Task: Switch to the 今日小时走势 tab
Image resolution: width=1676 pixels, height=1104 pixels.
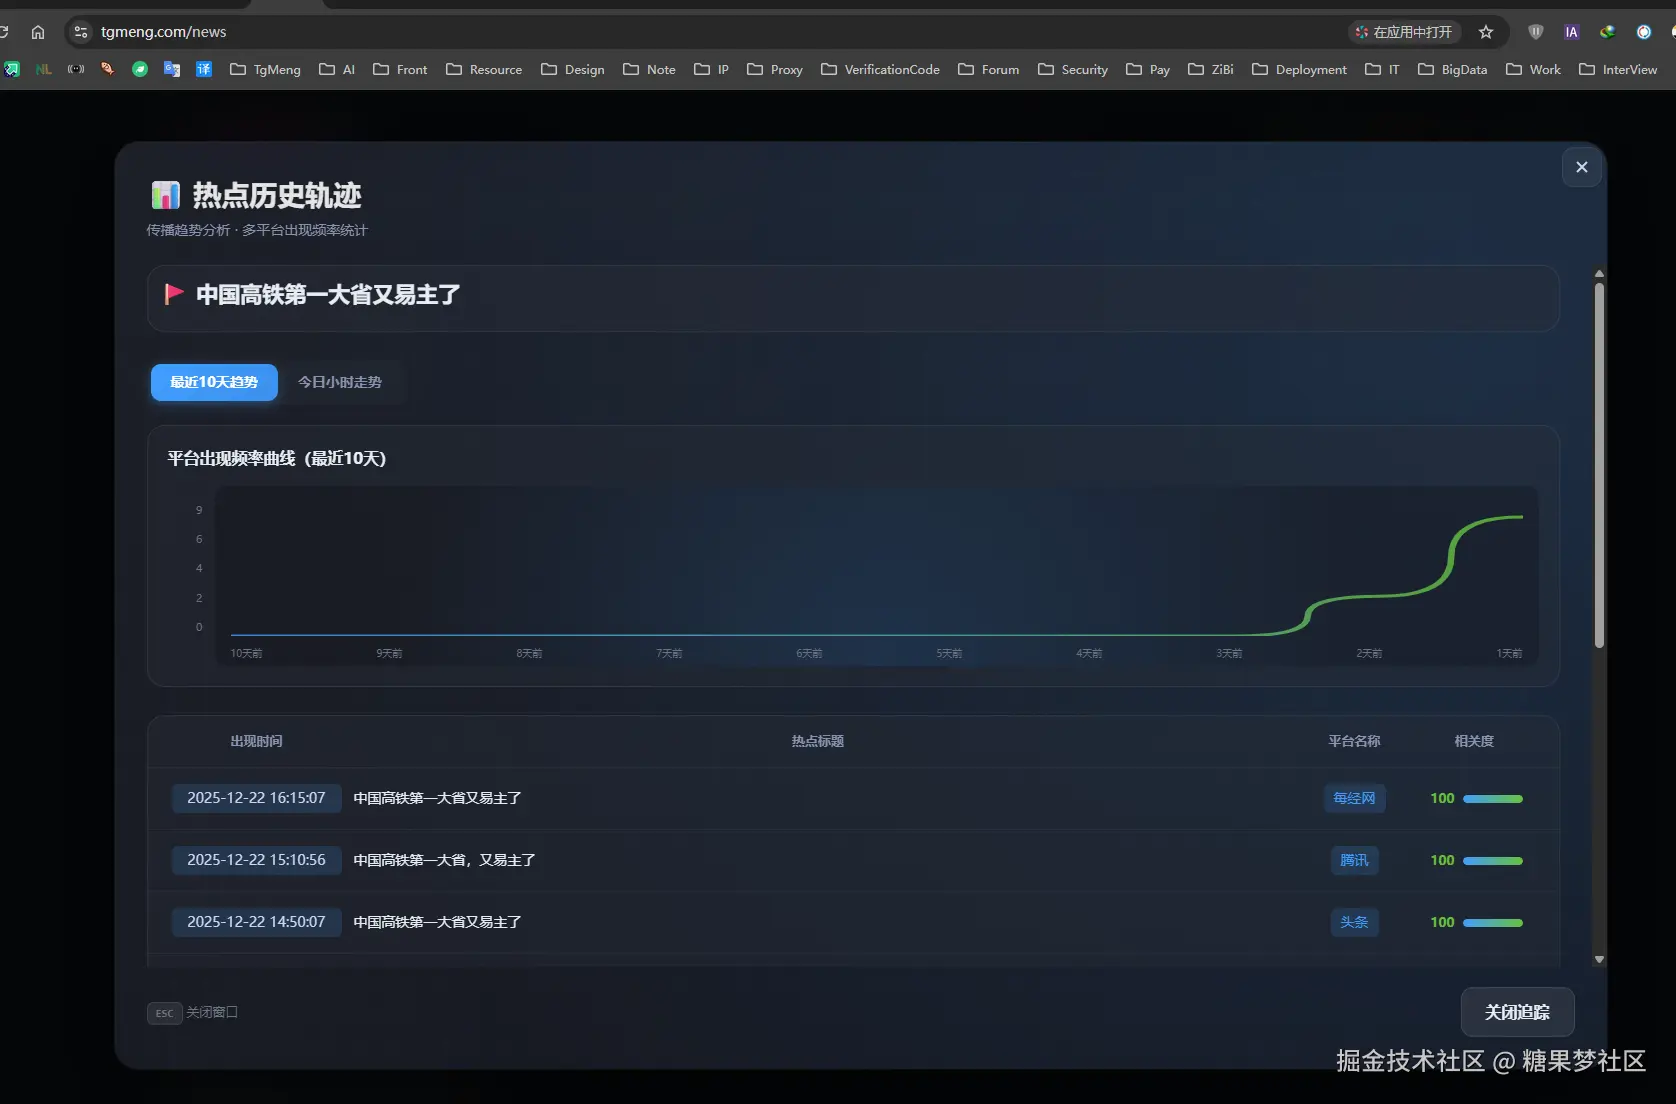Action: pyautogui.click(x=340, y=382)
